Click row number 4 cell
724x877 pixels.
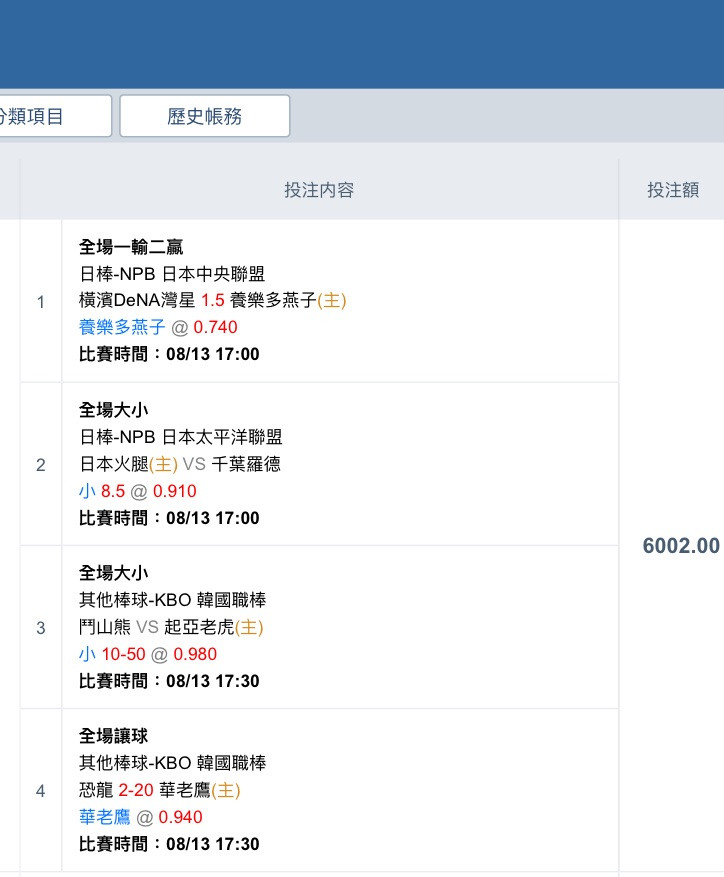pyautogui.click(x=41, y=790)
